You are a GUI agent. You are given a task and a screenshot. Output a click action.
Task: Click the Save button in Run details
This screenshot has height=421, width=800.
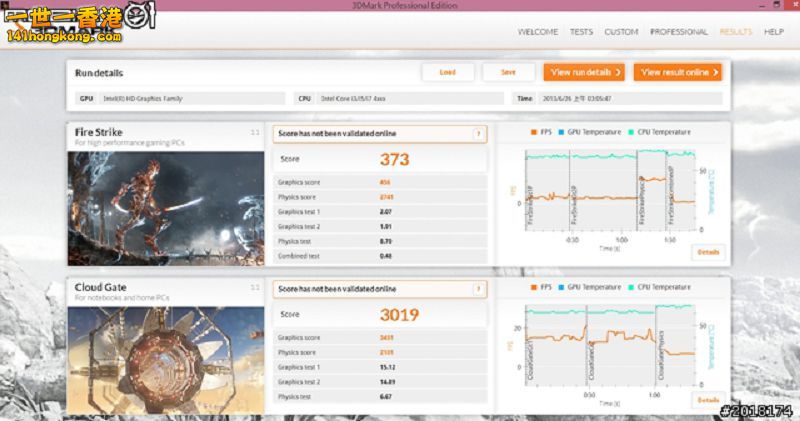tap(508, 72)
